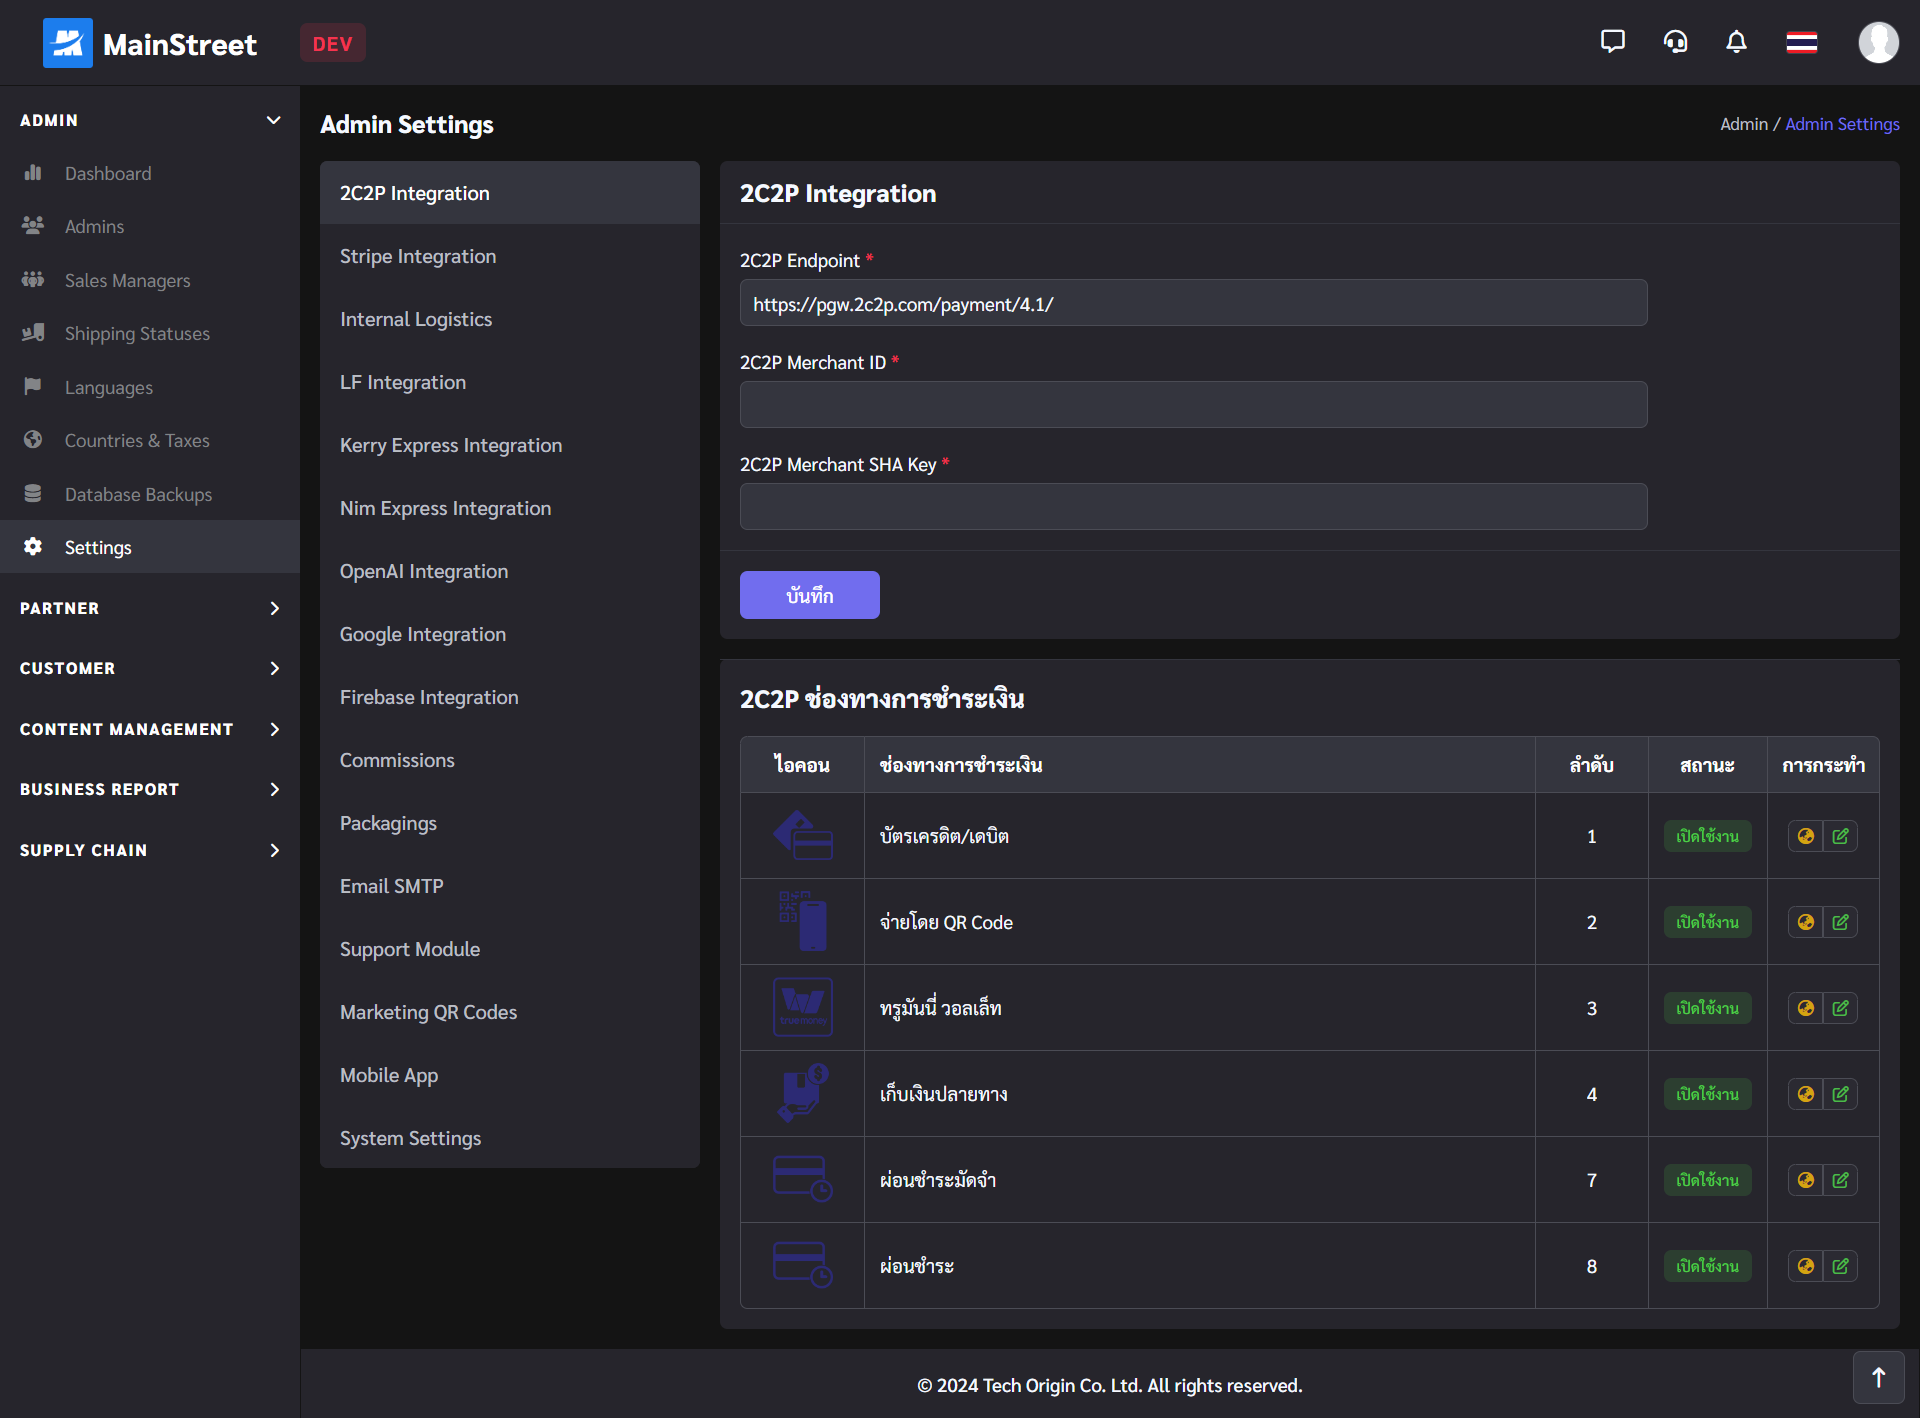Focus the 2C2P Merchant ID field

pyautogui.click(x=1193, y=405)
